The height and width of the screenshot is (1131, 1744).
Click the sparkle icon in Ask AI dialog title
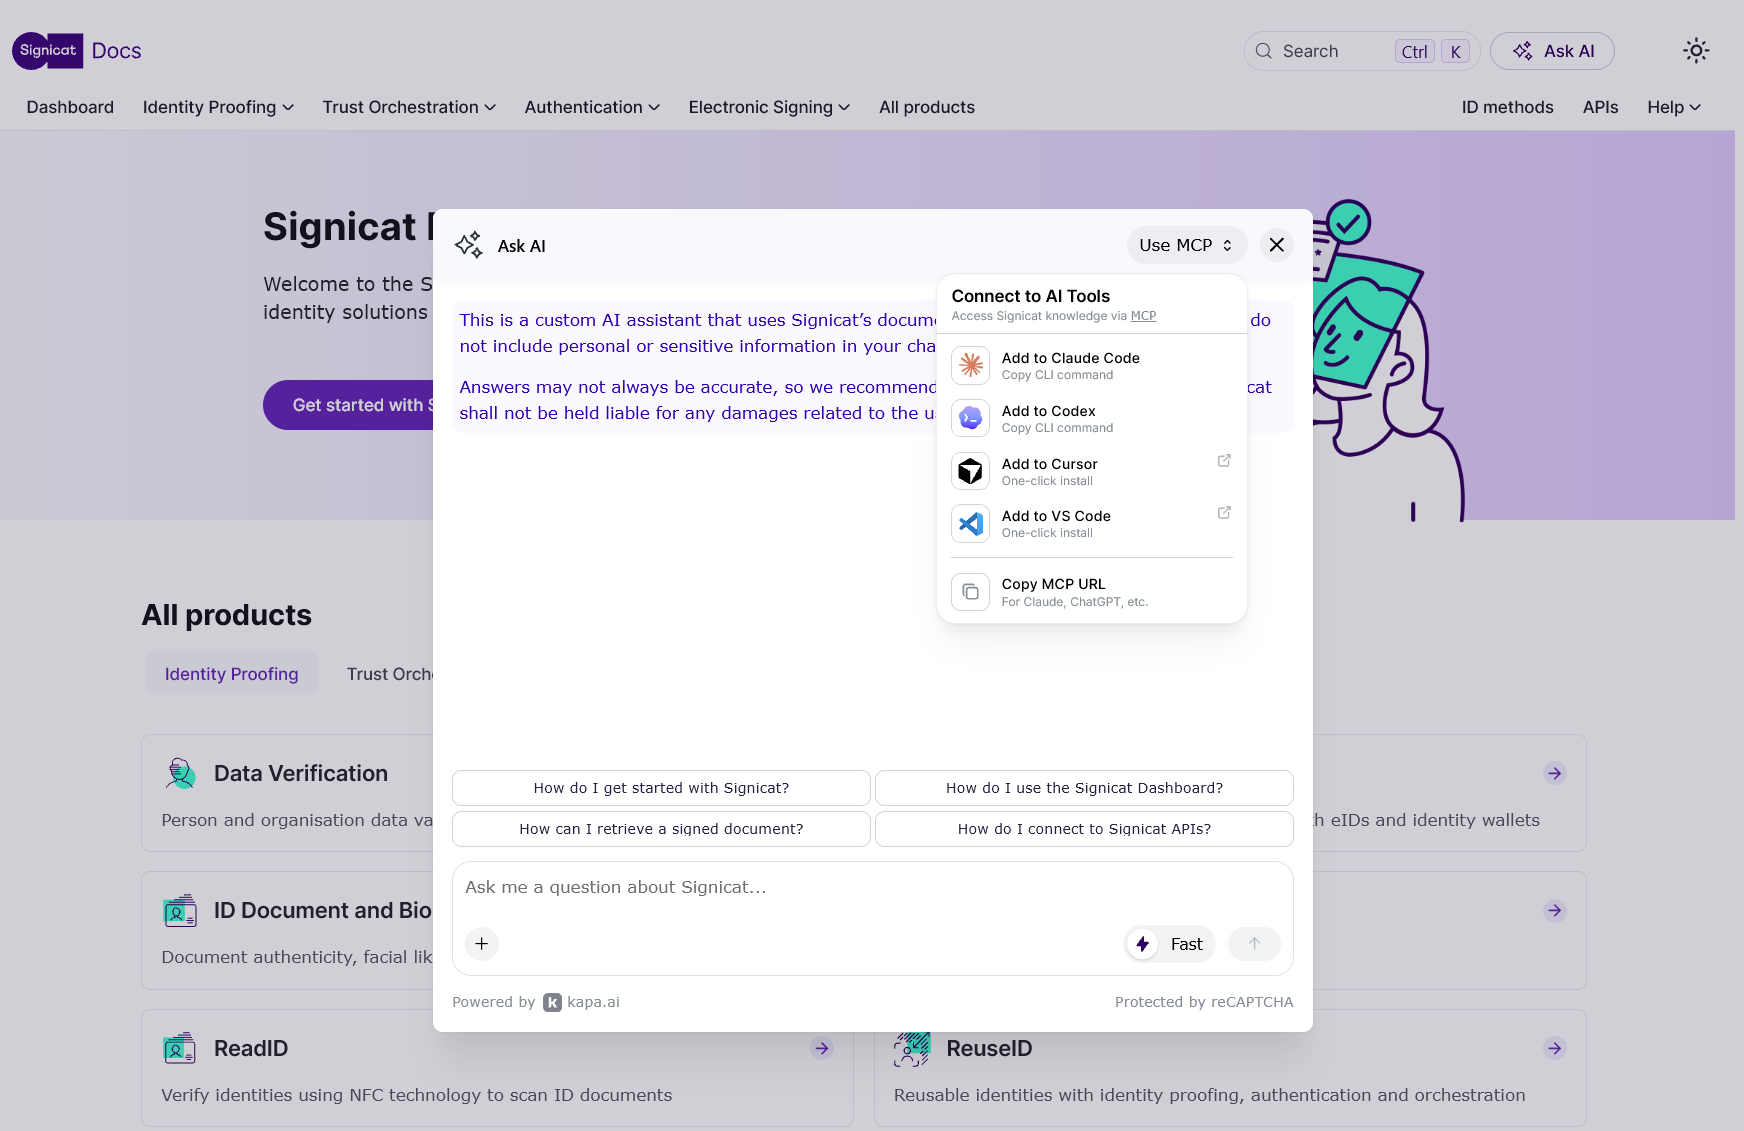click(x=469, y=245)
